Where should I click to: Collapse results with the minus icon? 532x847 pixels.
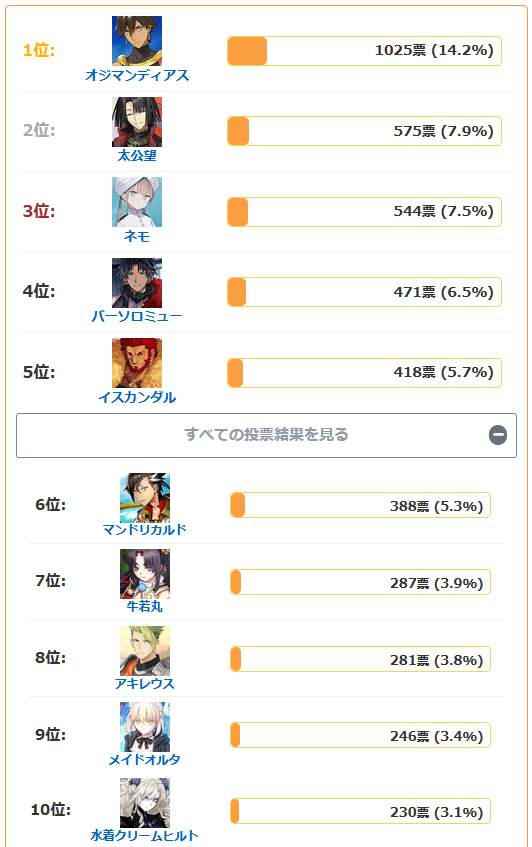click(498, 435)
